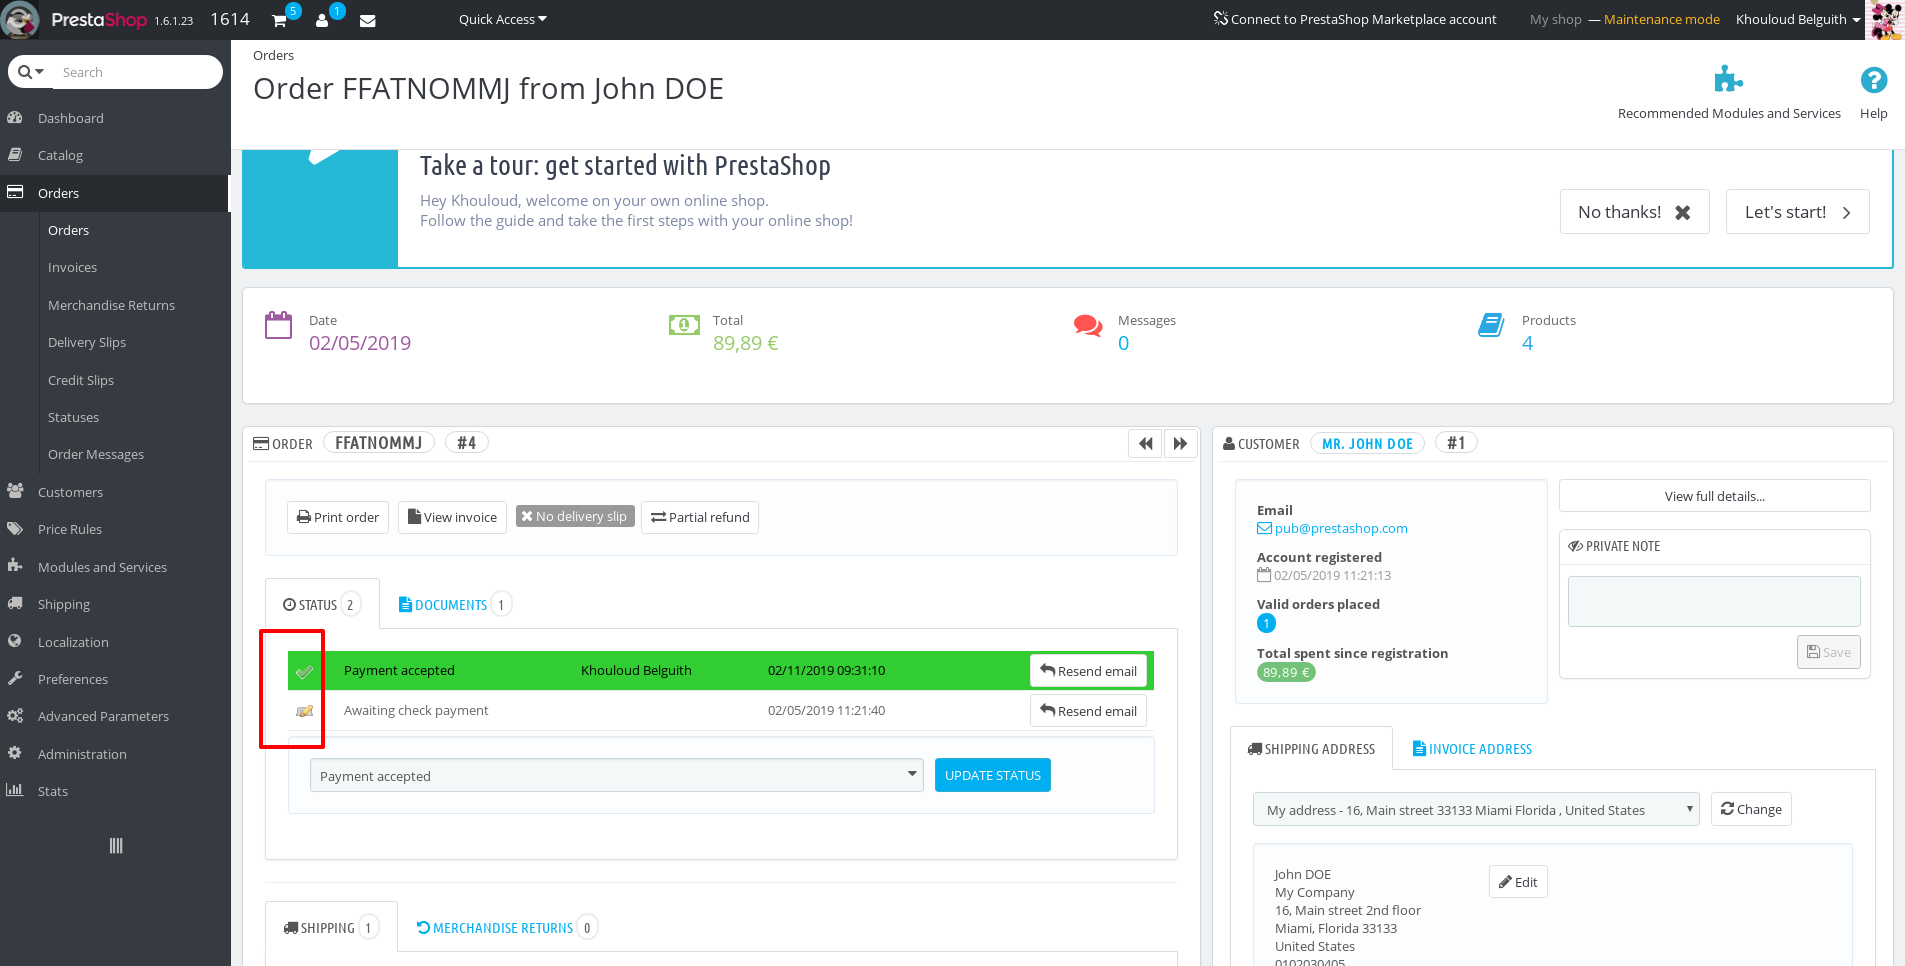This screenshot has height=966, width=1905.
Task: Open the messages envelope icon in top bar
Action: (x=367, y=20)
